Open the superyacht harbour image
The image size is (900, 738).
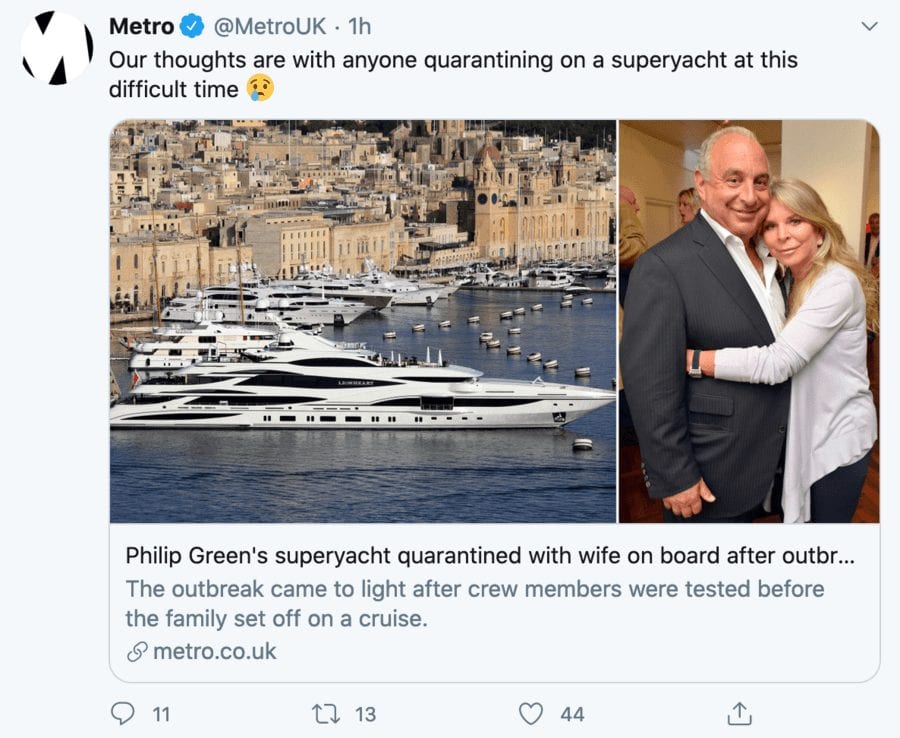point(363,321)
